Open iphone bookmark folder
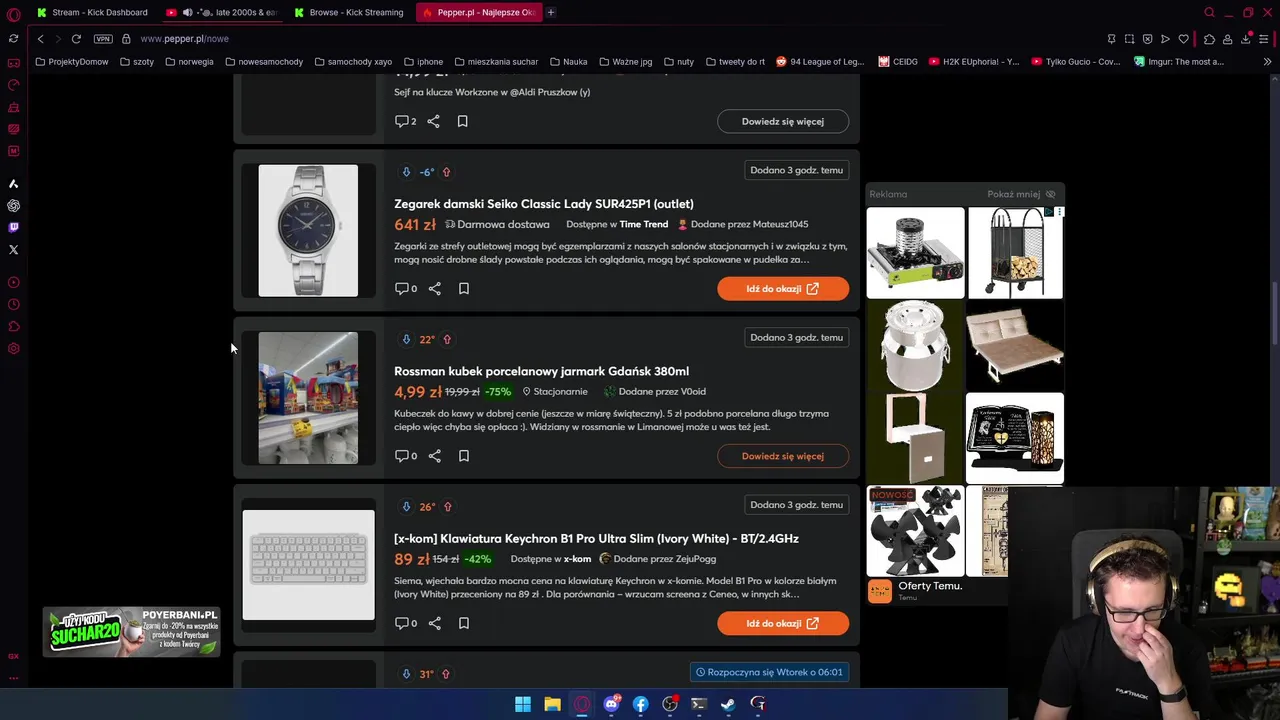Screen dimensions: 1280x720 pos(423,62)
